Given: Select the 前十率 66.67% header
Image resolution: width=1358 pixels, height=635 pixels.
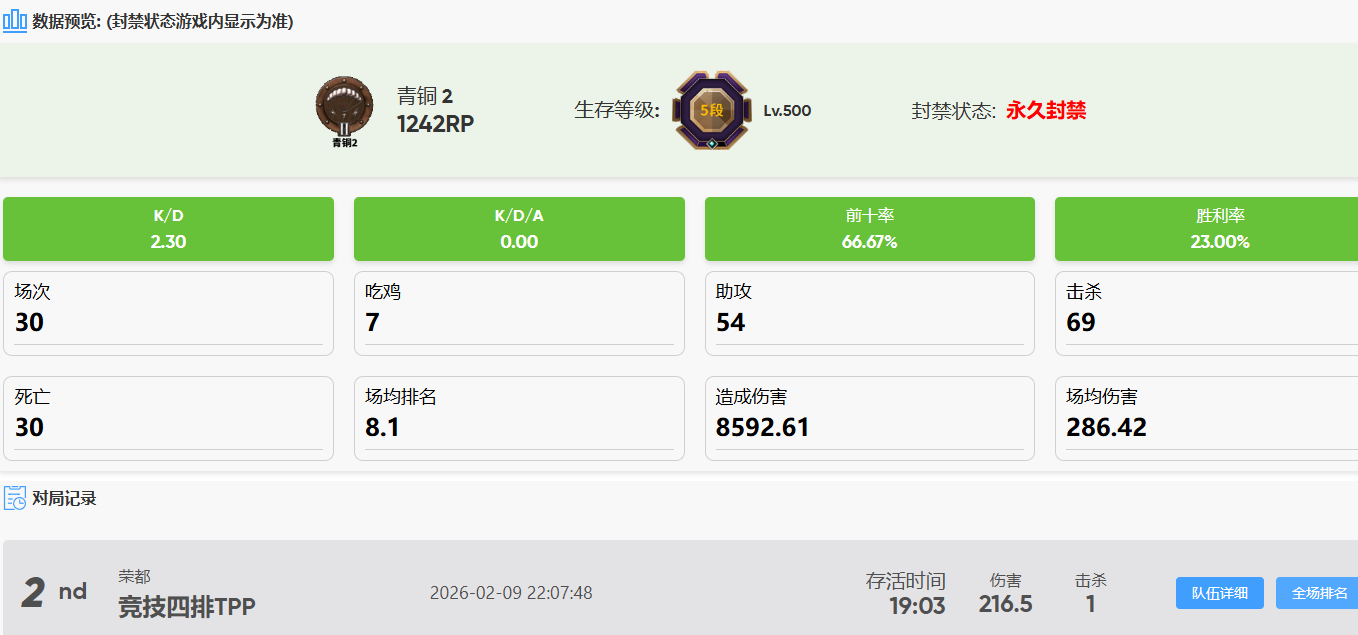Looking at the screenshot, I should coord(870,229).
